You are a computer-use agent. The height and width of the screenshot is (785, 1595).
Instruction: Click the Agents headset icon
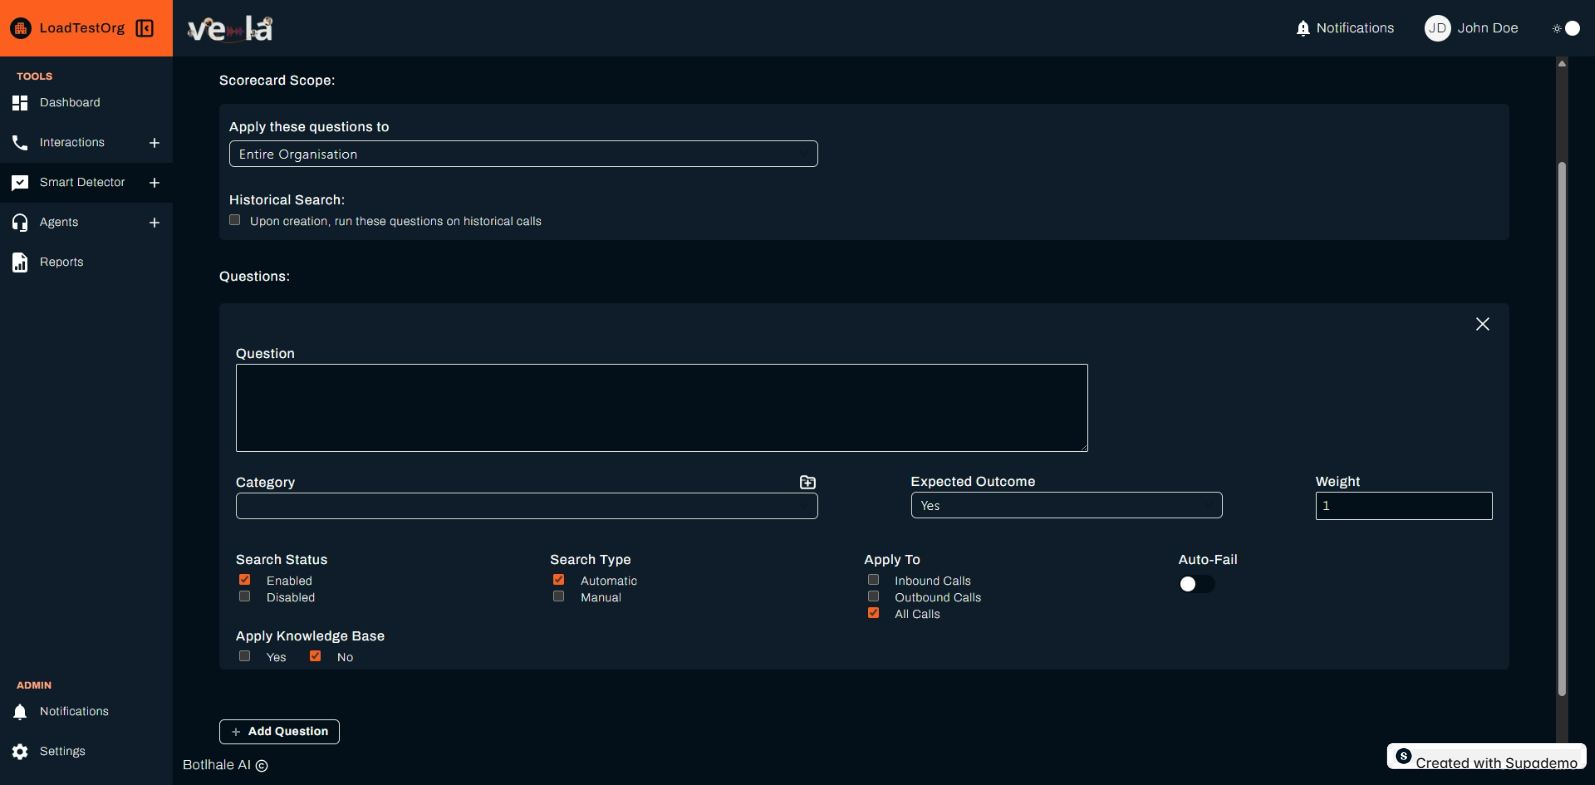(x=20, y=223)
